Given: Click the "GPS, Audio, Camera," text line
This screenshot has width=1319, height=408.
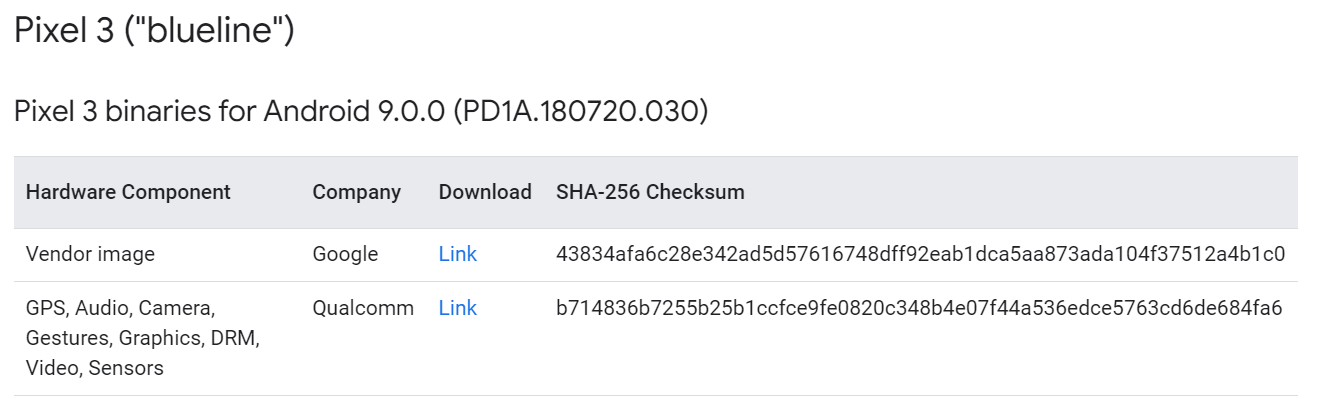Looking at the screenshot, I should (120, 308).
